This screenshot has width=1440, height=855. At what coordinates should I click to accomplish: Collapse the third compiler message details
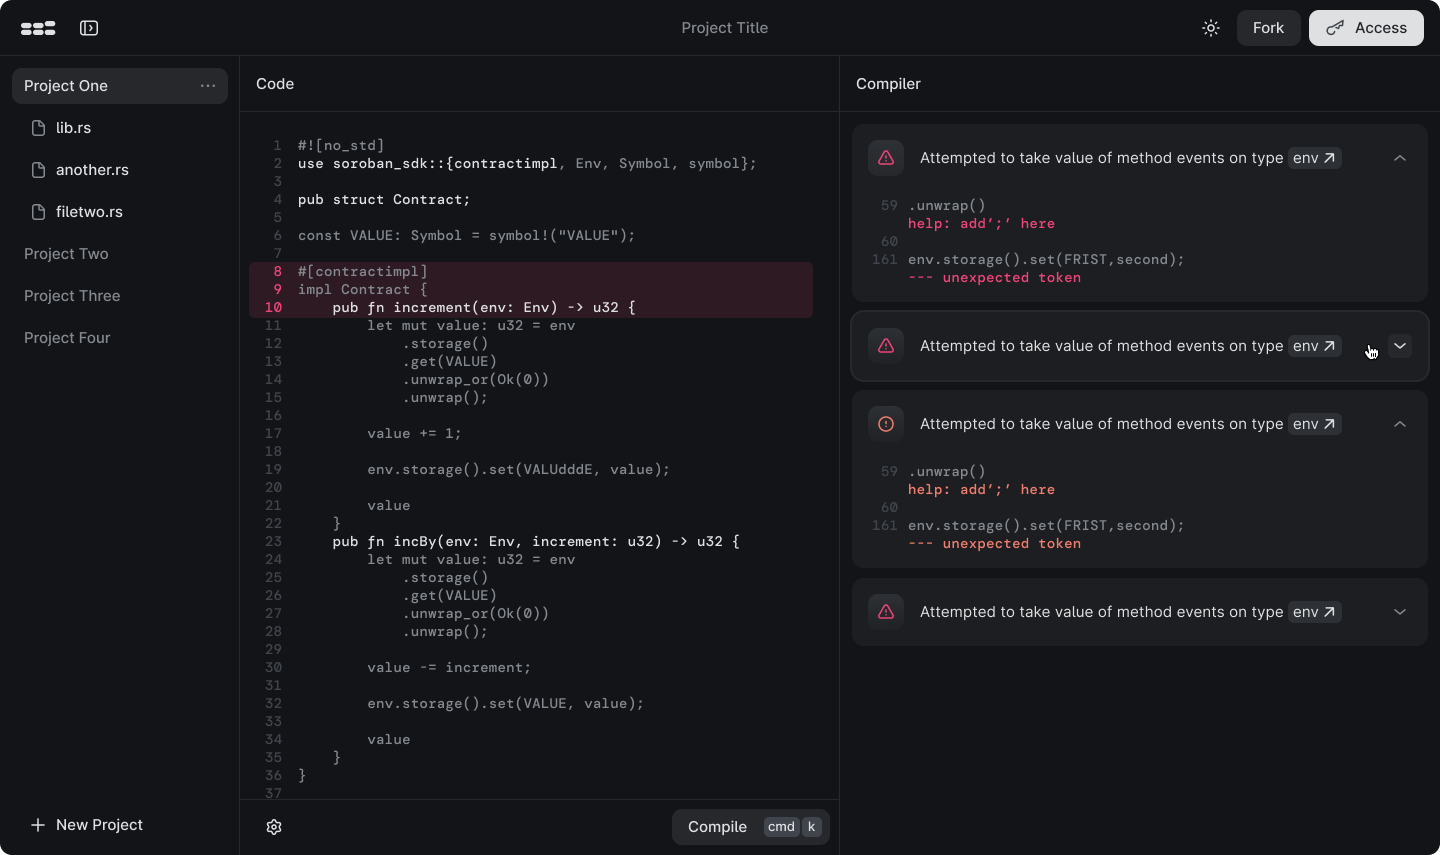1400,424
